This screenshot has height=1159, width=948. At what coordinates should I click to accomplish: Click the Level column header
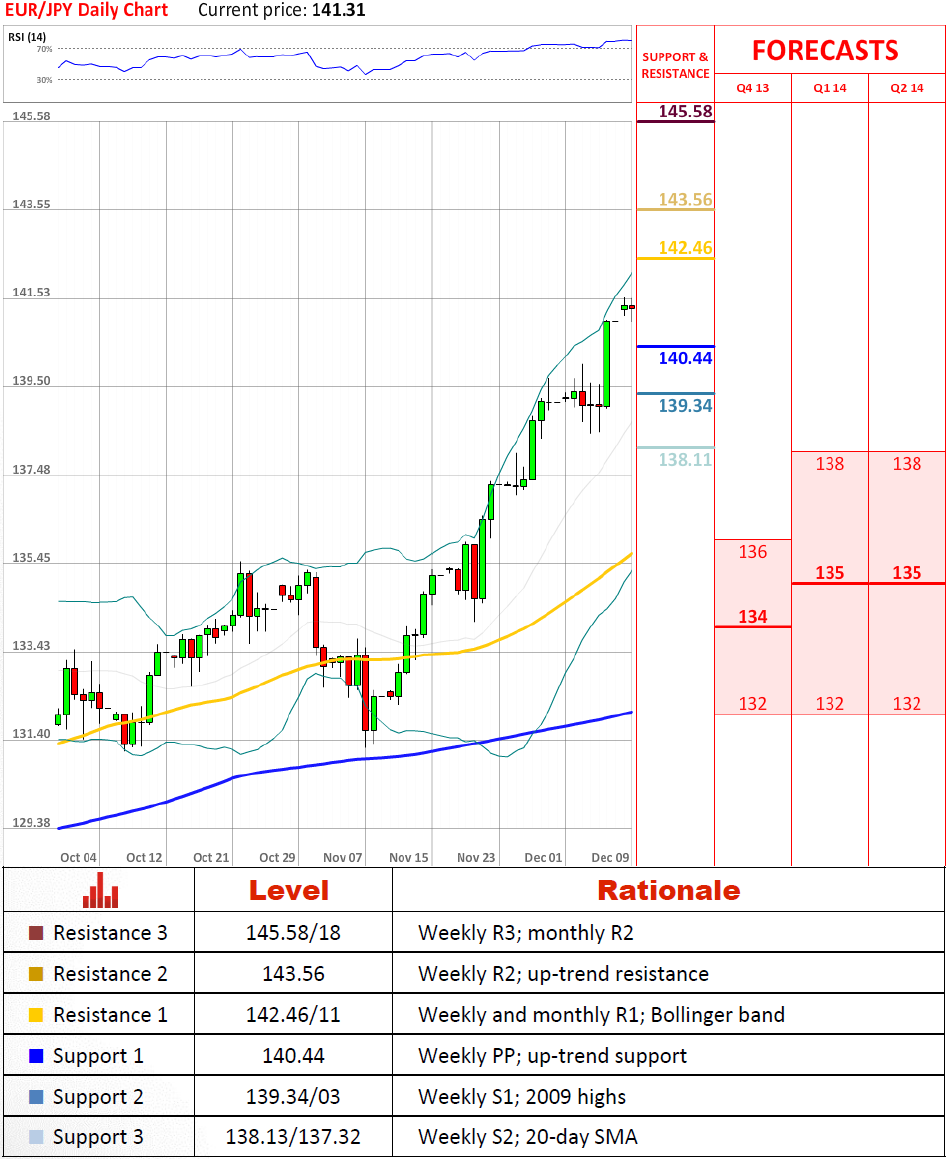288,890
